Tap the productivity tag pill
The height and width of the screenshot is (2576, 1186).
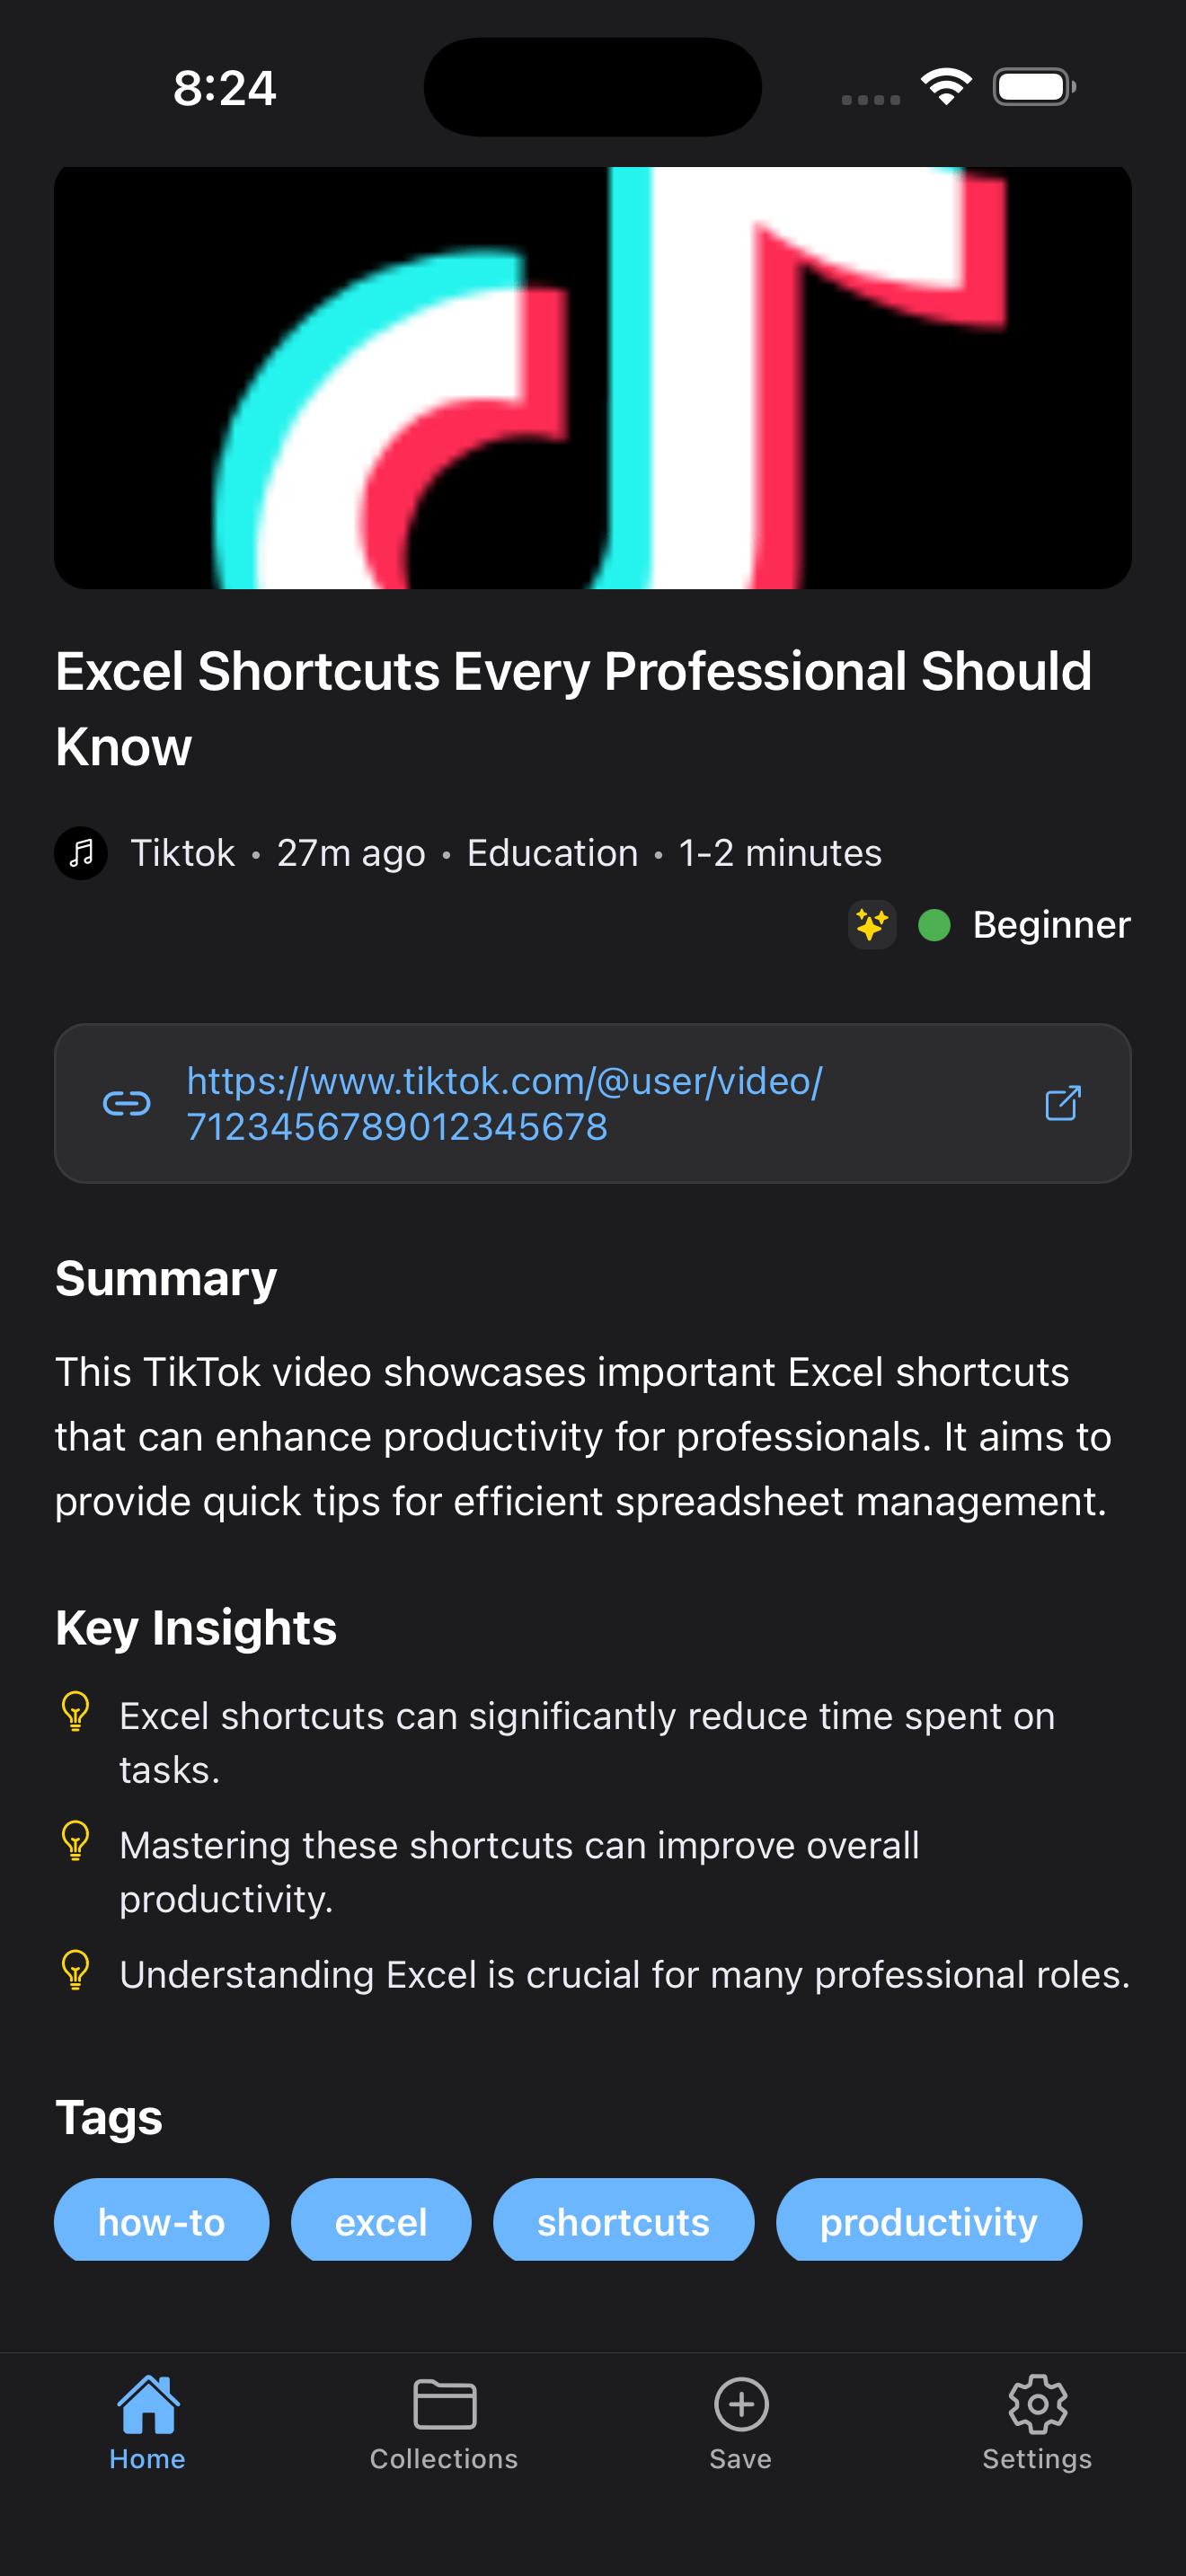click(x=928, y=2222)
